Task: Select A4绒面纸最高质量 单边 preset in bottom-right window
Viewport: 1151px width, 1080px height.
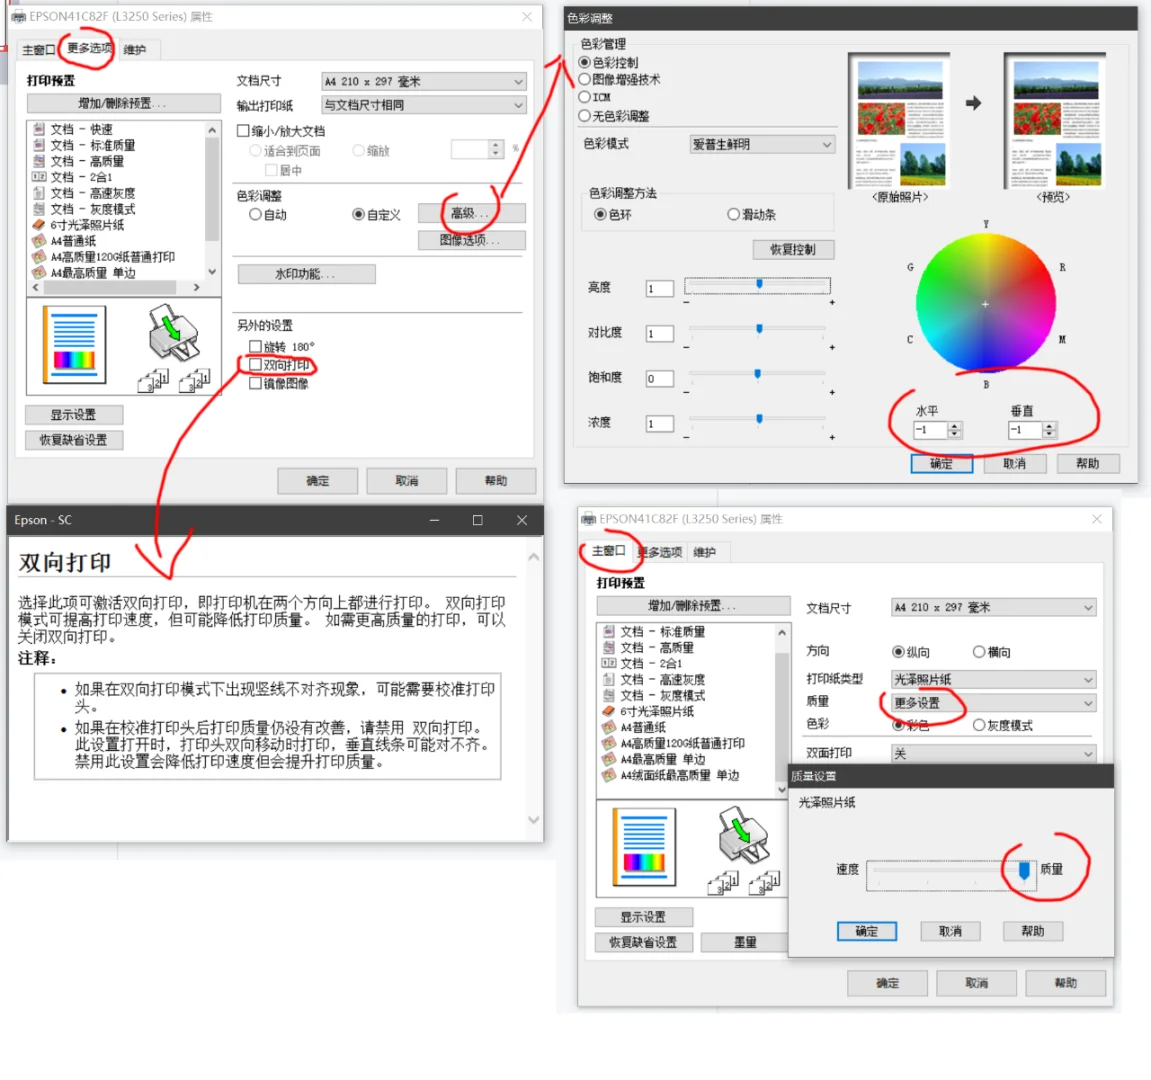Action: pos(671,775)
